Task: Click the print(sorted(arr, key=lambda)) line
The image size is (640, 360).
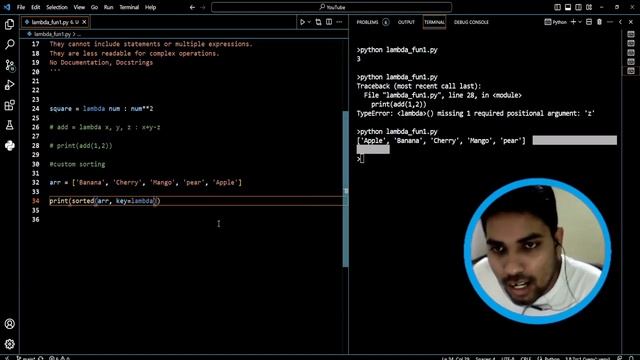Action: (x=105, y=201)
